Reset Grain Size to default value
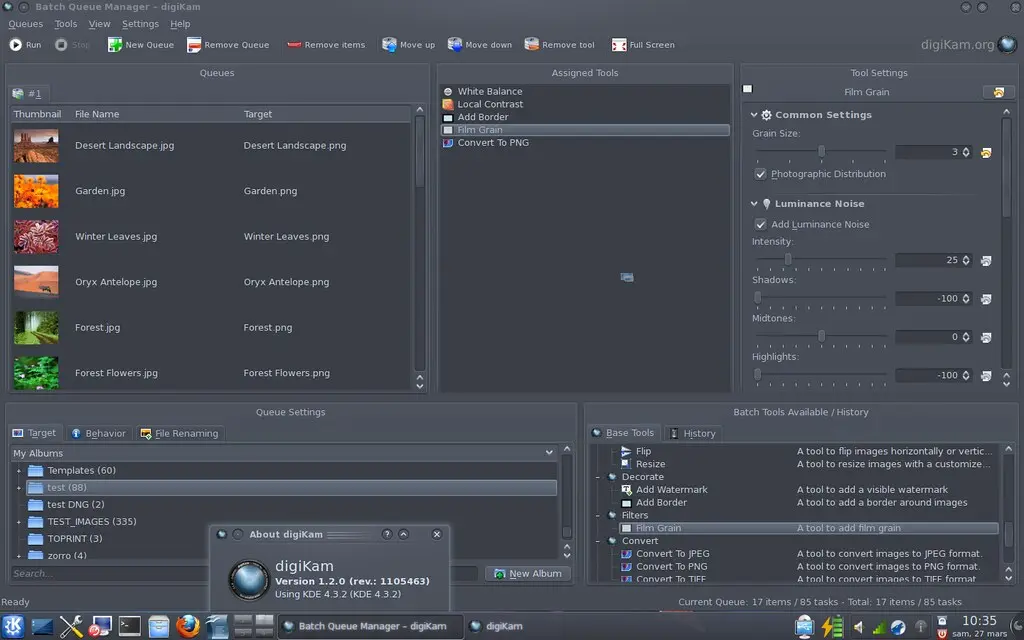 (x=986, y=153)
